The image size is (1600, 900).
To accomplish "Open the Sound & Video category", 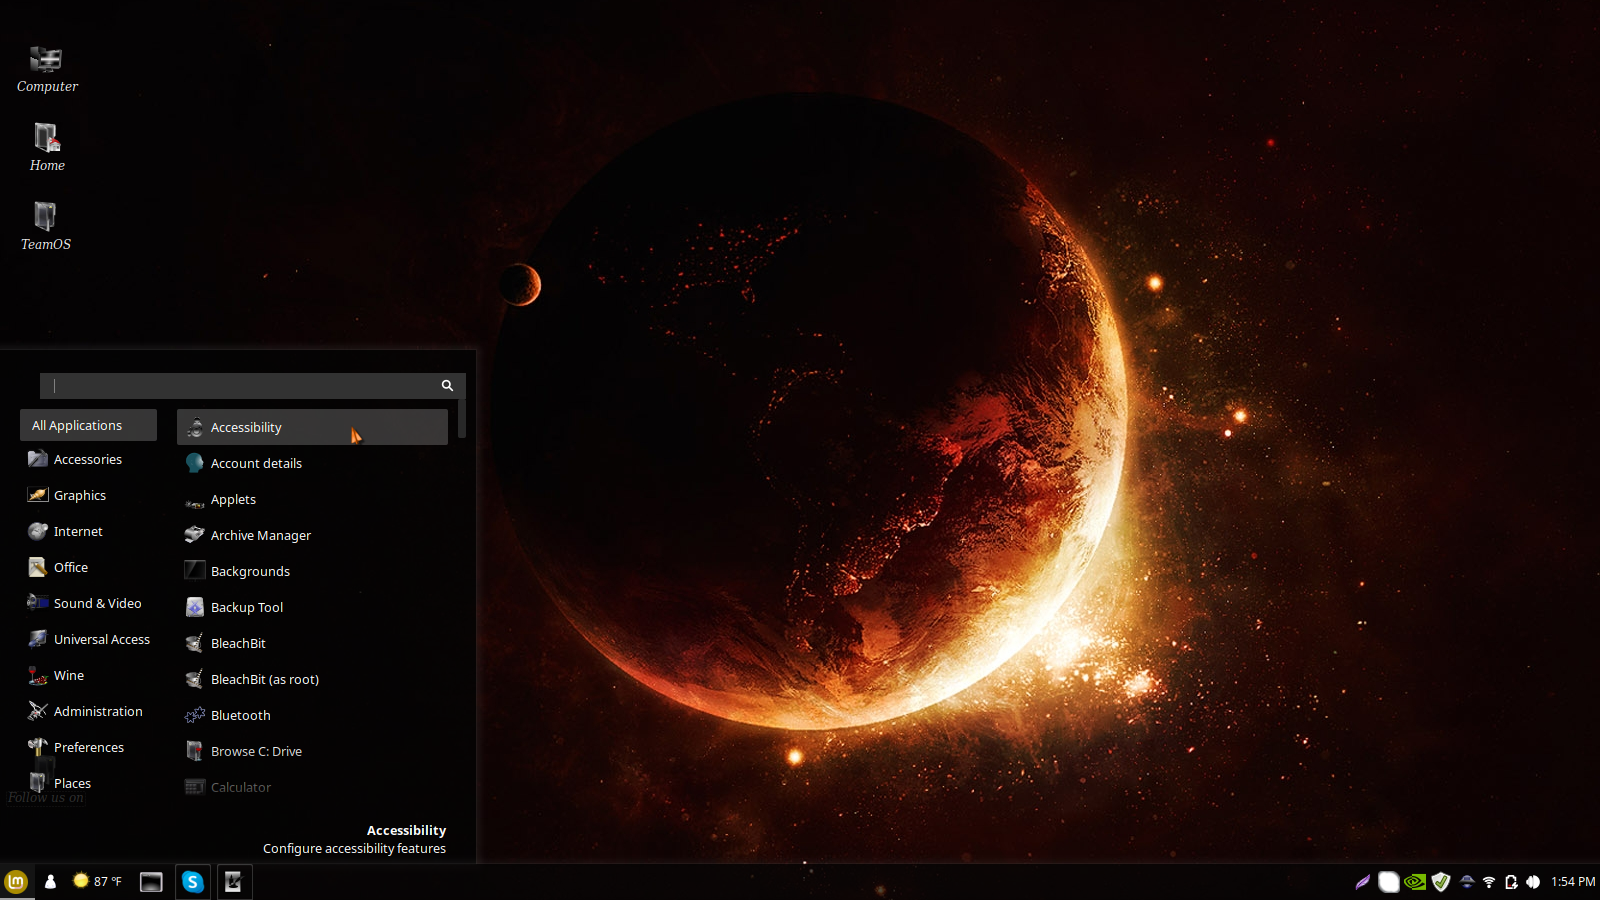I will click(x=88, y=603).
